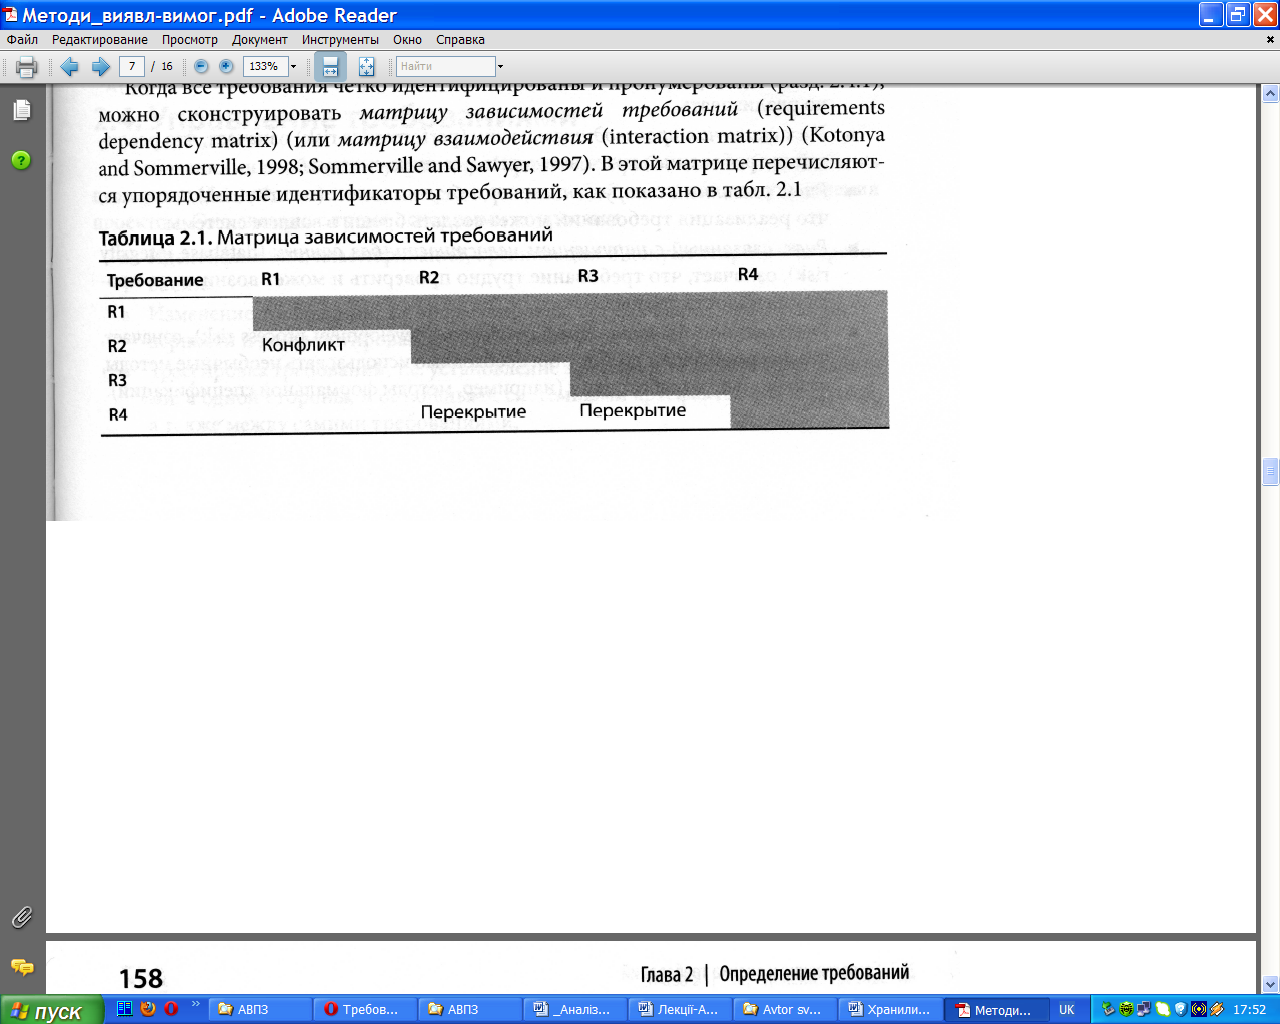Launch Firefox from the quick launch bar
Viewport: 1280px width, 1024px height.
[148, 1009]
